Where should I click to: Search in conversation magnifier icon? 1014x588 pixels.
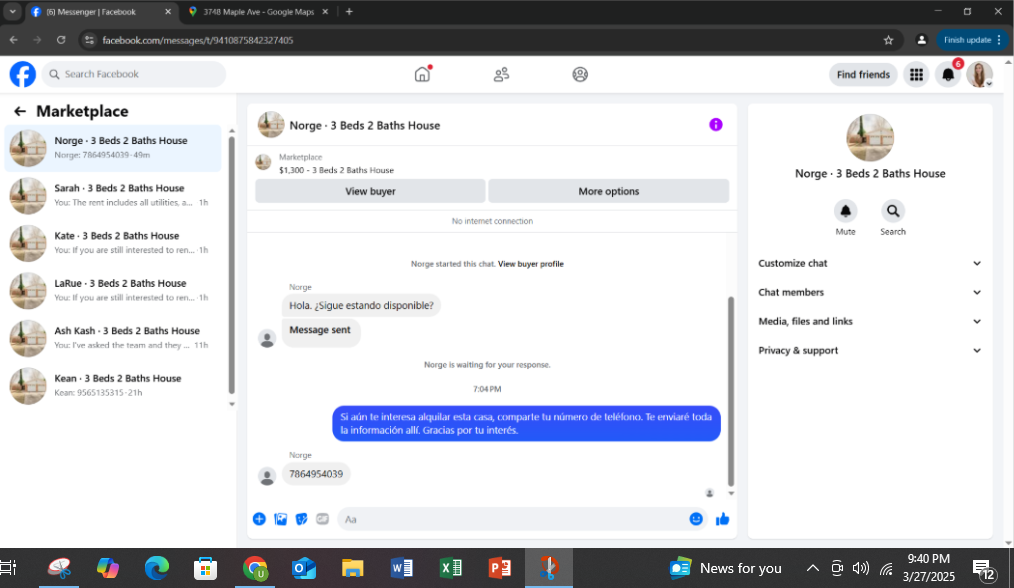click(x=893, y=211)
